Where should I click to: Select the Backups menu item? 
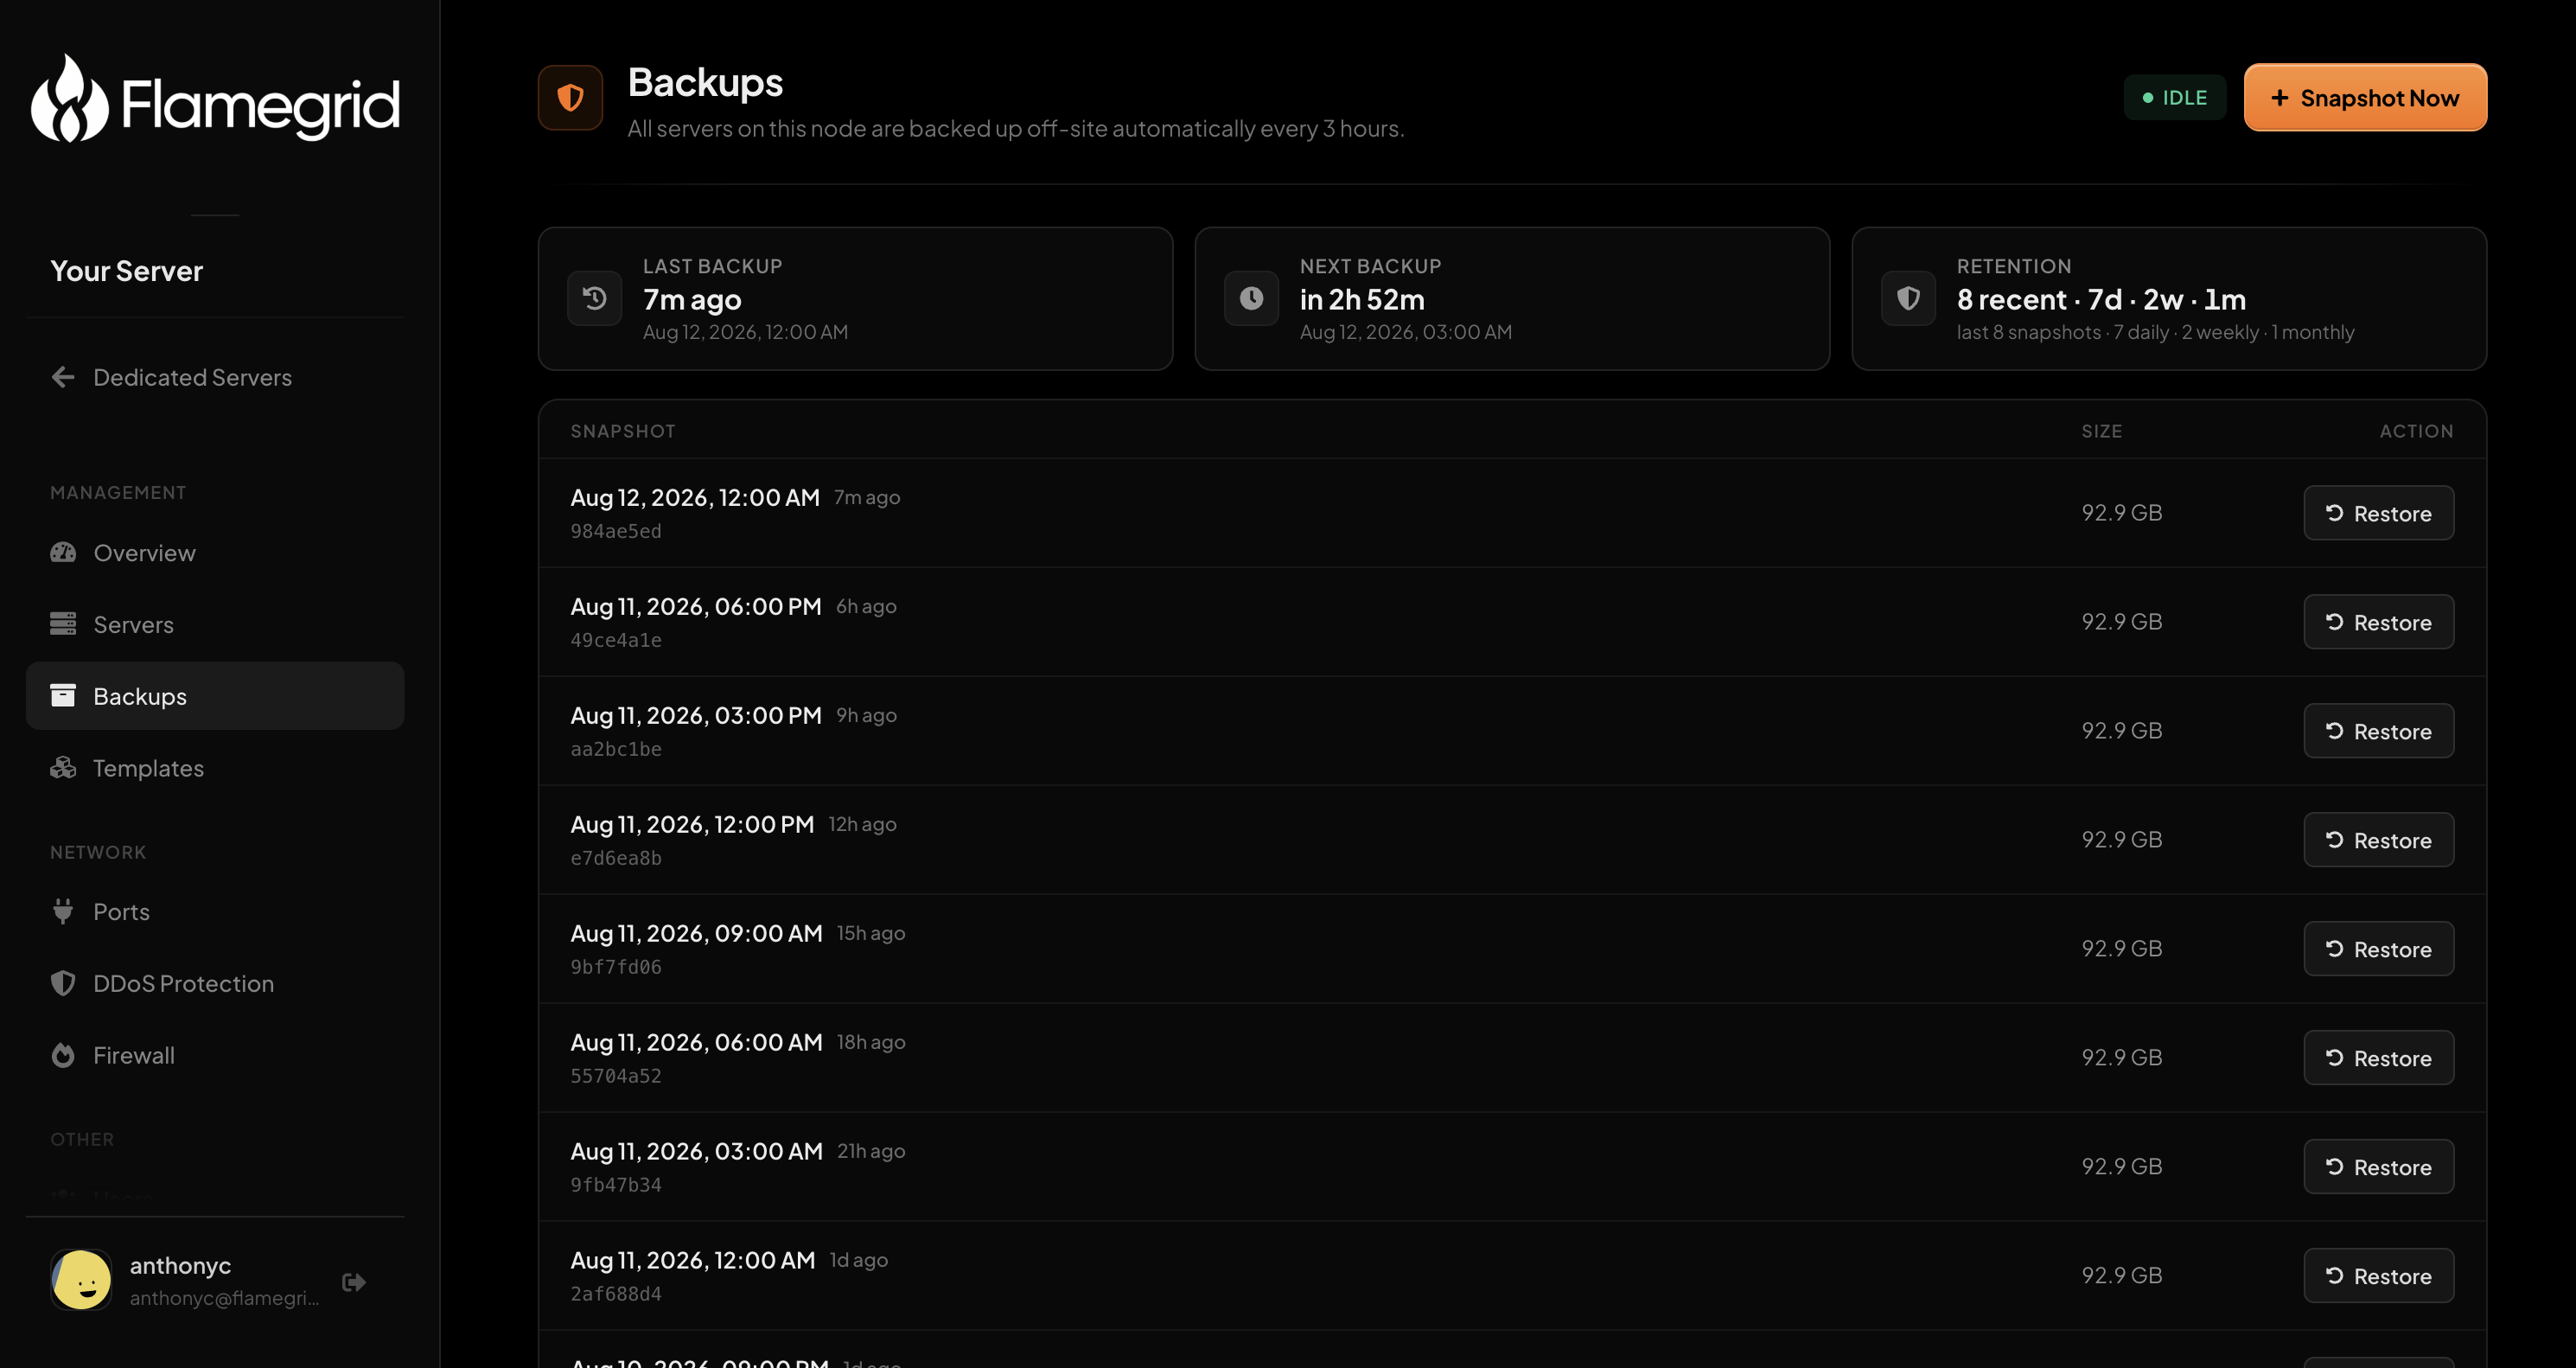215,696
